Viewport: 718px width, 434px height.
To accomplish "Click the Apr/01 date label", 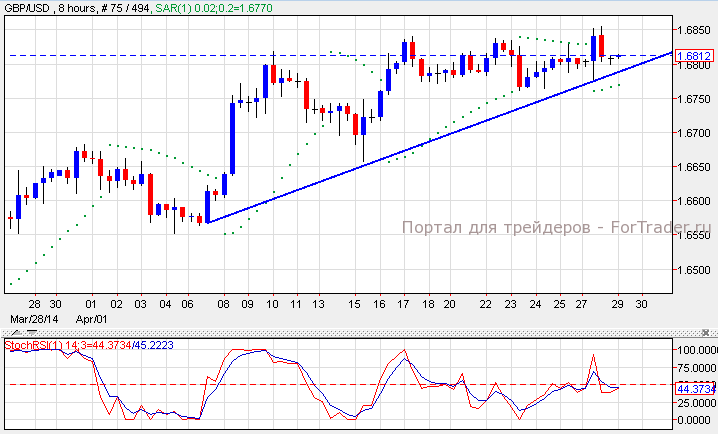I will tap(91, 319).
